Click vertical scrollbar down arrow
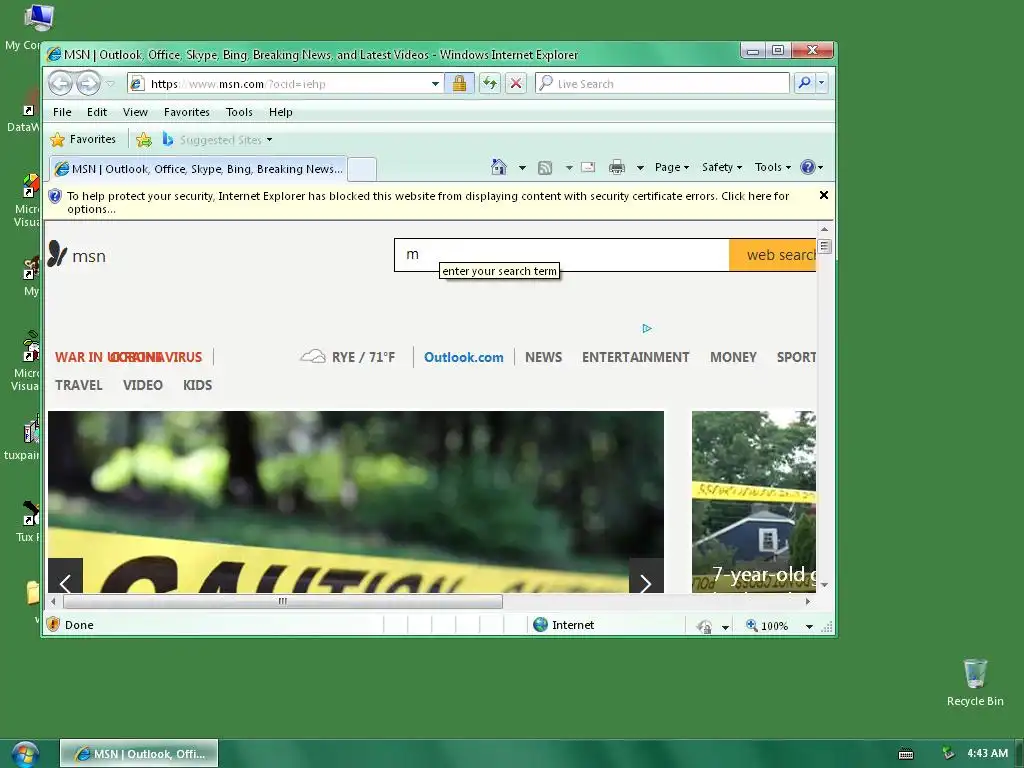The image size is (1024, 768). (824, 584)
